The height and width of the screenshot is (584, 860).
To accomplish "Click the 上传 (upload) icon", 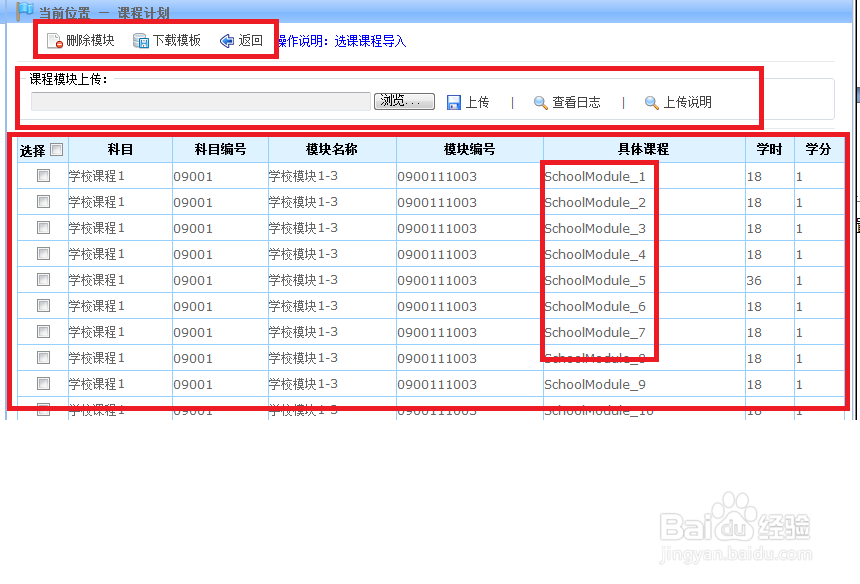I will point(457,101).
